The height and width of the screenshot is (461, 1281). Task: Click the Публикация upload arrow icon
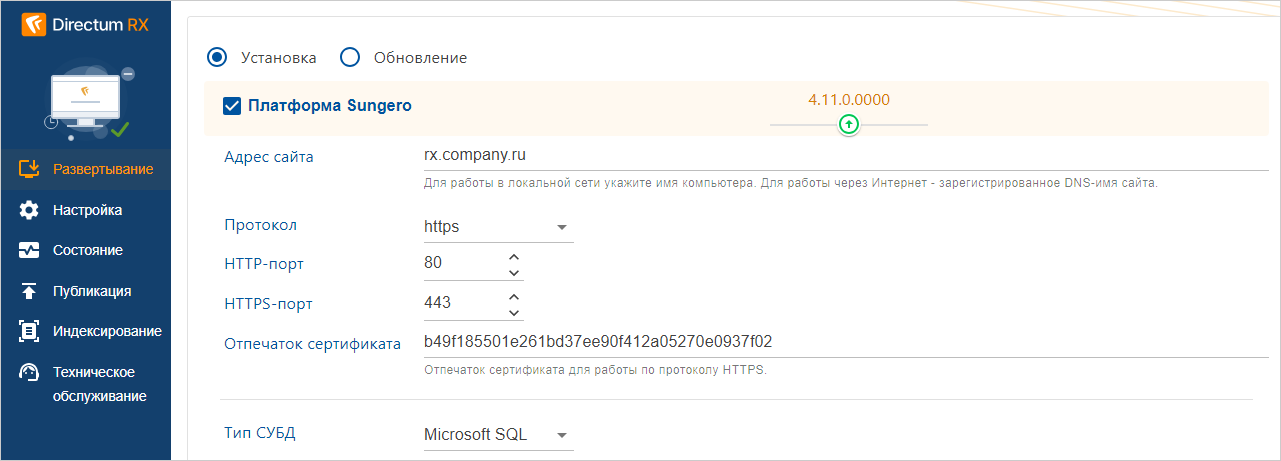tap(29, 291)
